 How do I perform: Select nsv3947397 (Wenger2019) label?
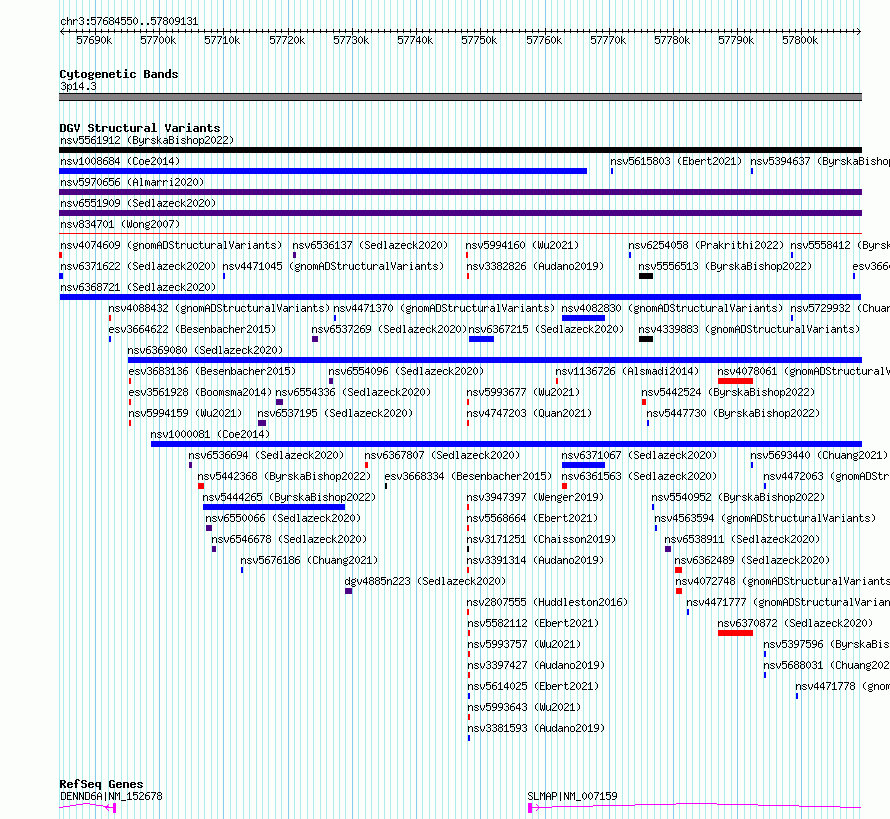[535, 497]
